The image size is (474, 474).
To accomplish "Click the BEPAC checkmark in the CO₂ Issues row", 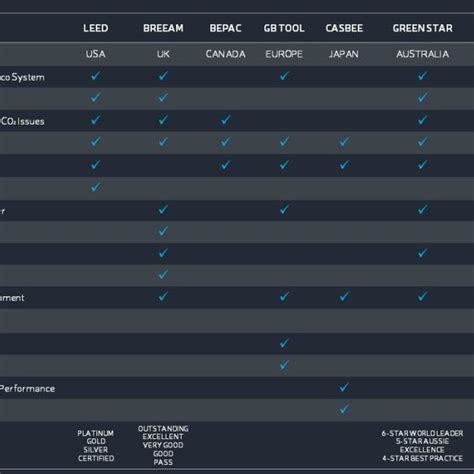I will (225, 120).
